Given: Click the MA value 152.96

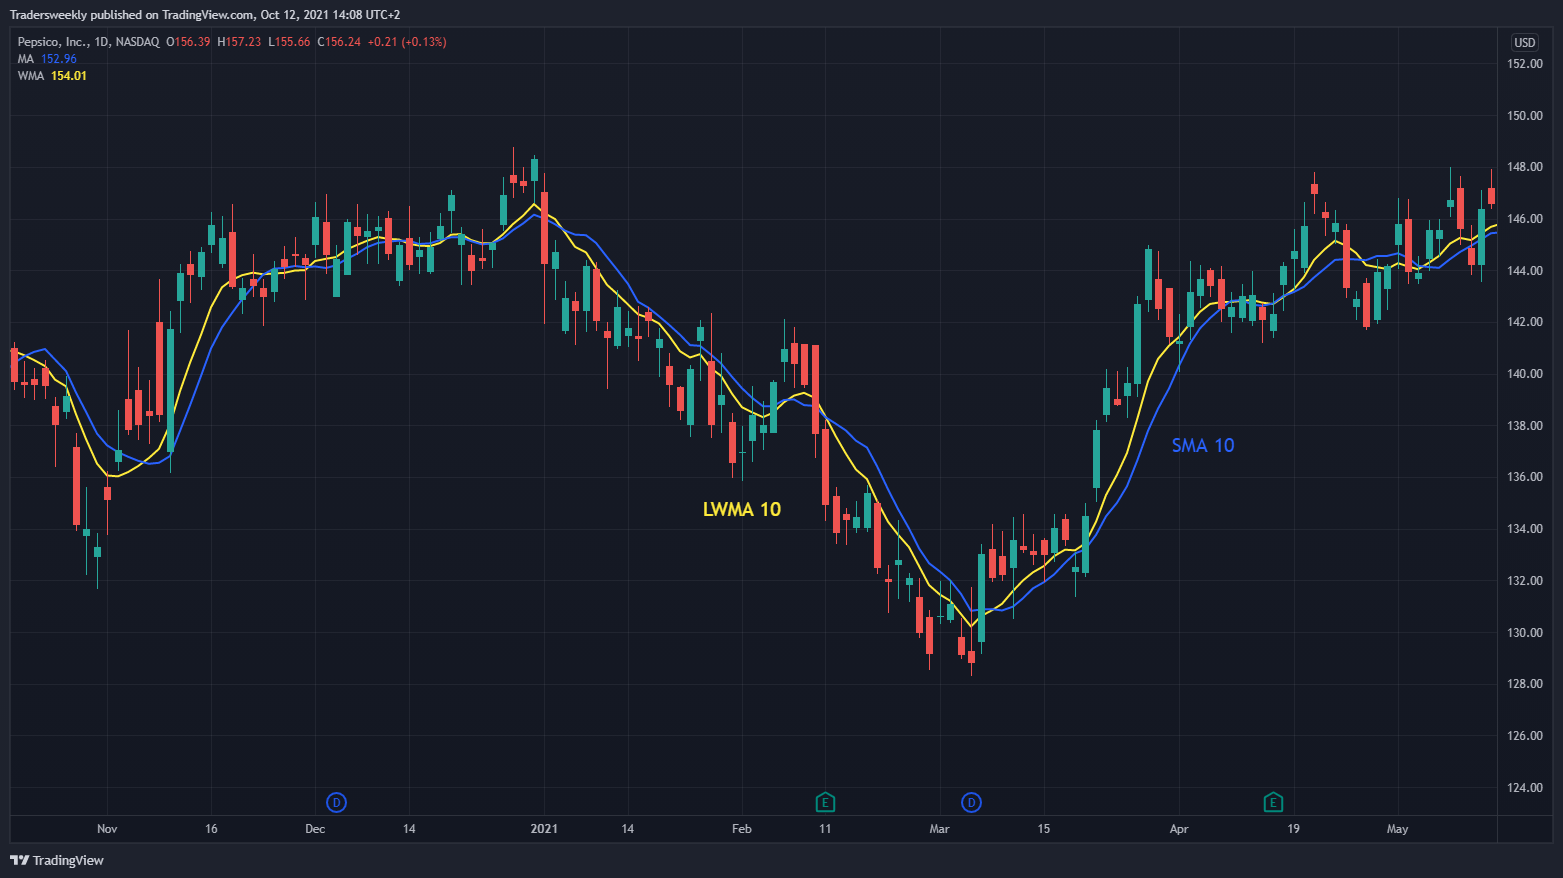Looking at the screenshot, I should click(x=58, y=59).
